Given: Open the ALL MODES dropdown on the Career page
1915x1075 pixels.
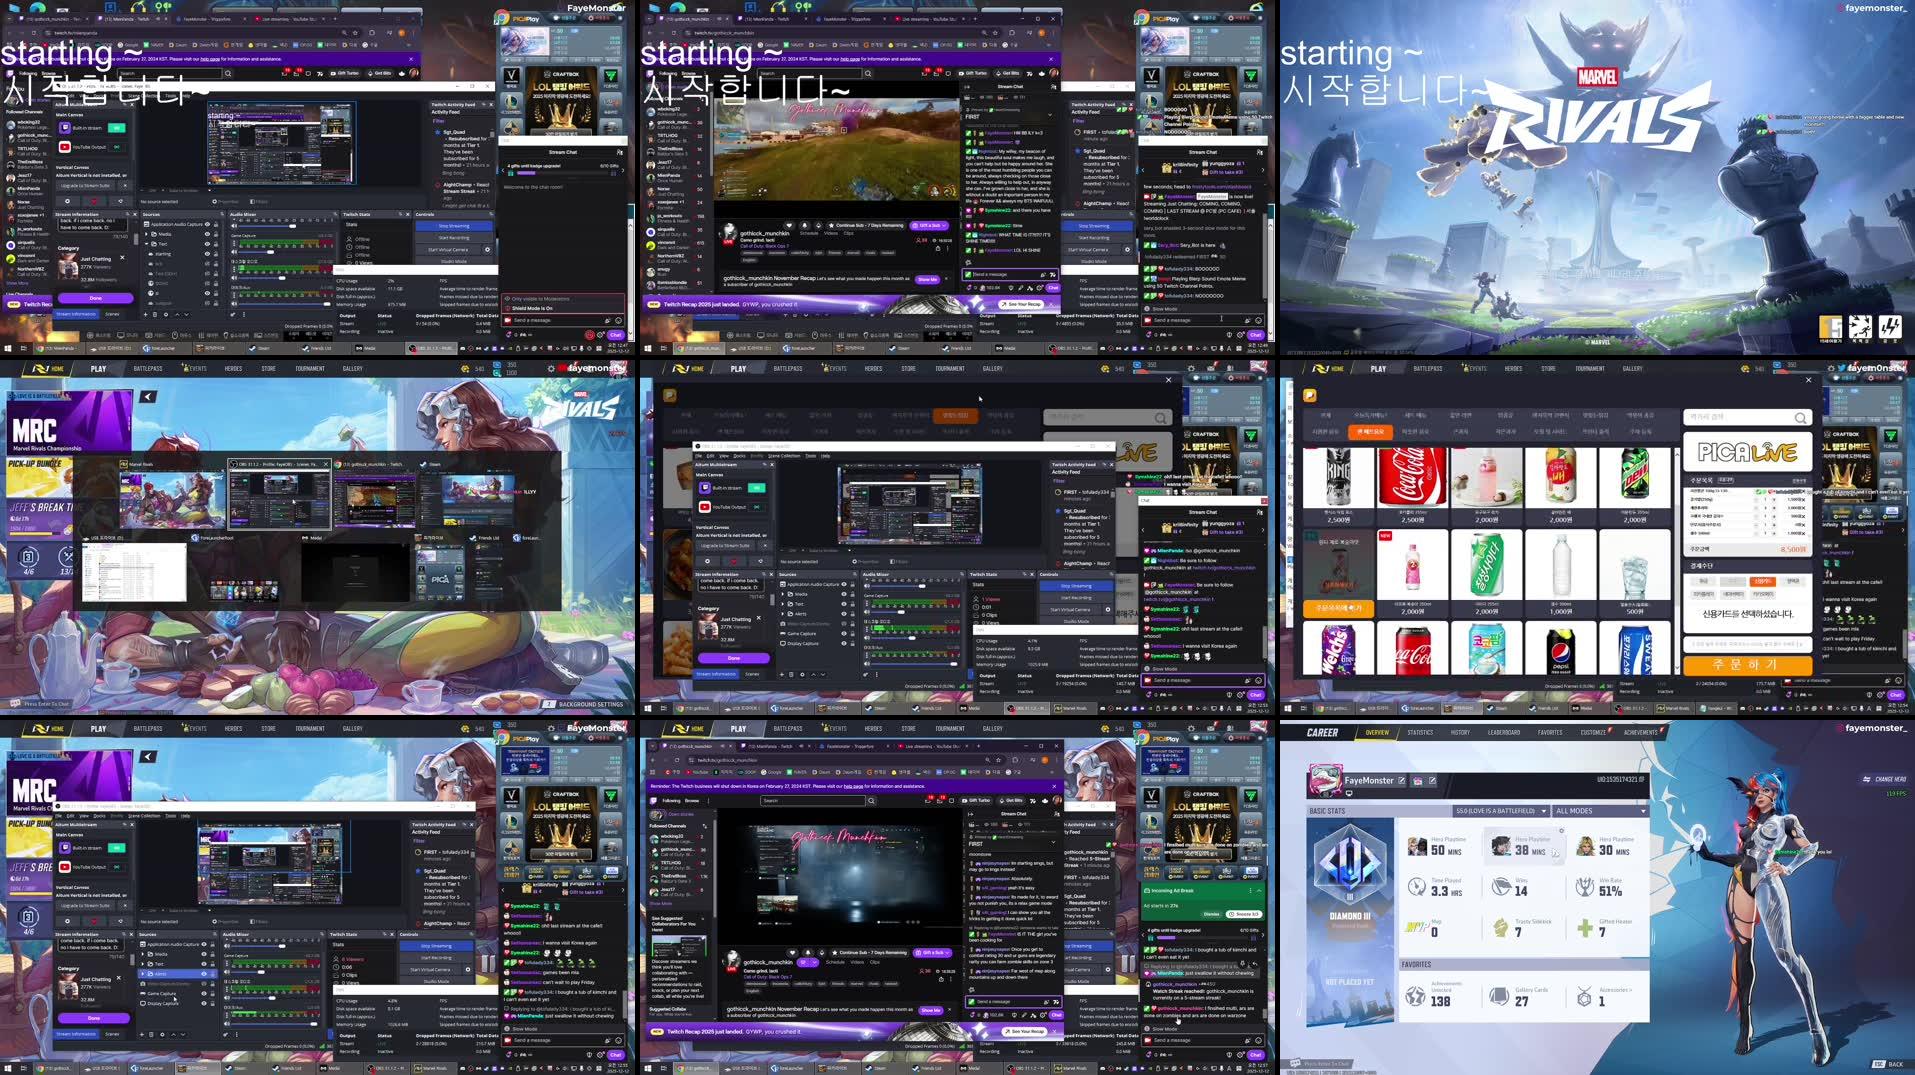Looking at the screenshot, I should click(1600, 810).
